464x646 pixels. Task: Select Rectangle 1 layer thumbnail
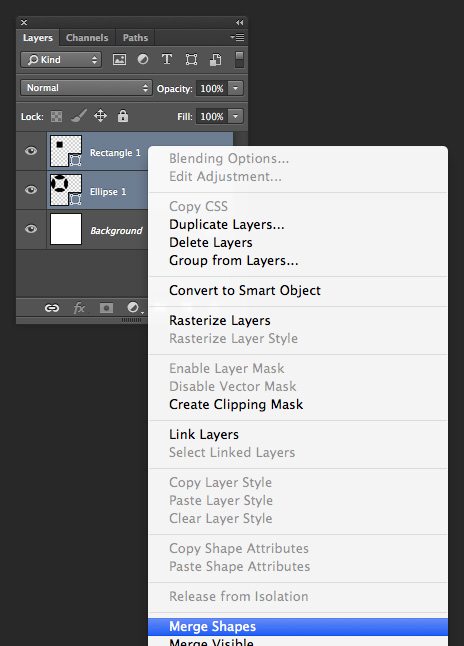[66, 151]
